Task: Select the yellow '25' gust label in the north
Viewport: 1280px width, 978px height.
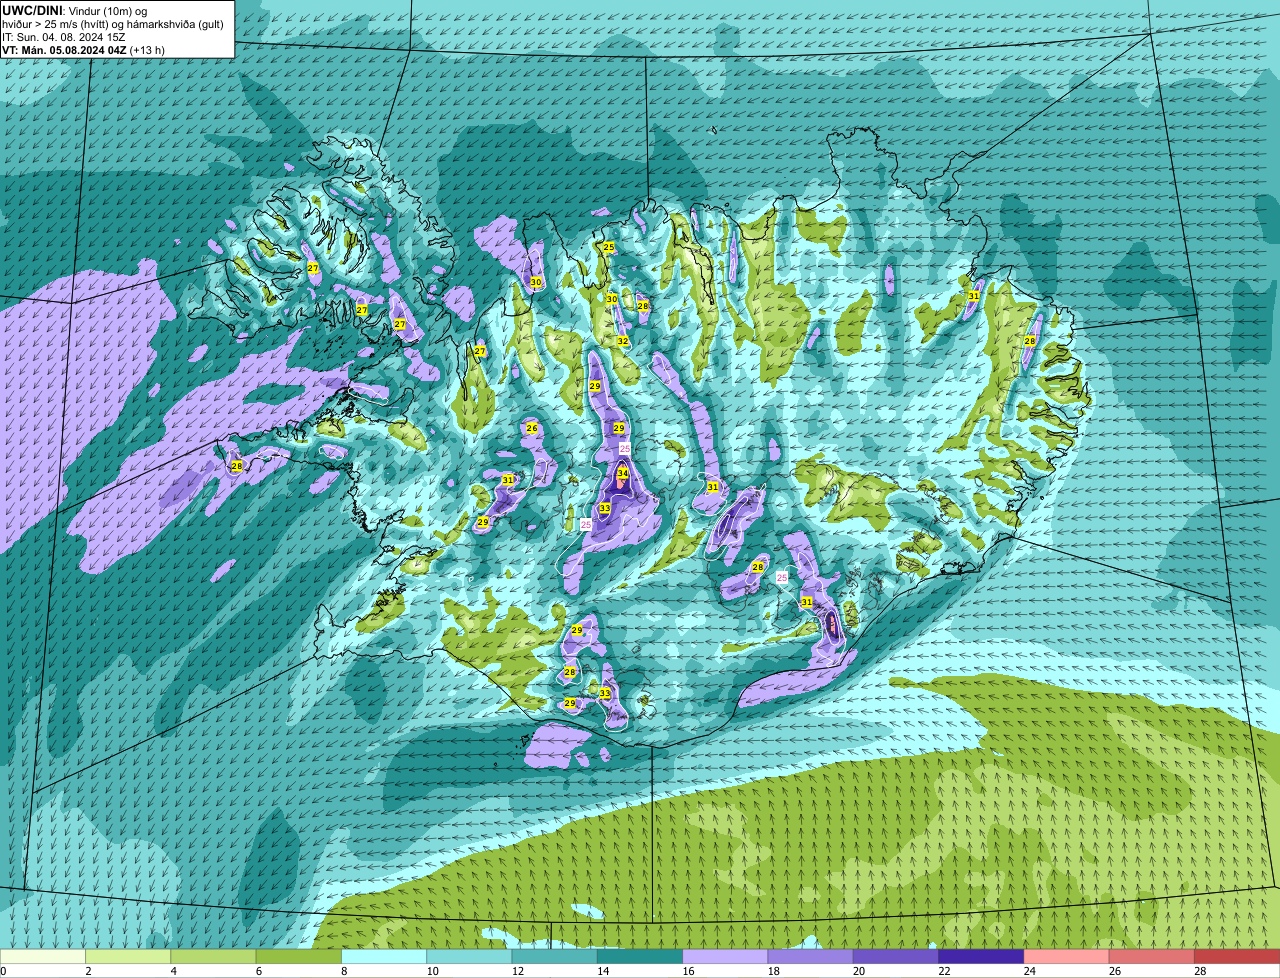Action: click(609, 247)
